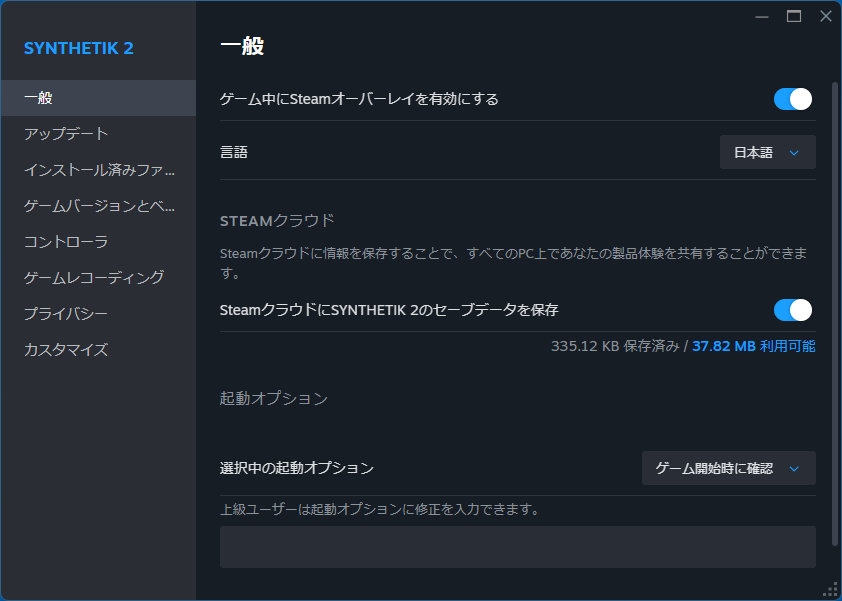Disable Steam Cloud save for SYNTHETIK 2
This screenshot has height=601, width=842.
(792, 310)
